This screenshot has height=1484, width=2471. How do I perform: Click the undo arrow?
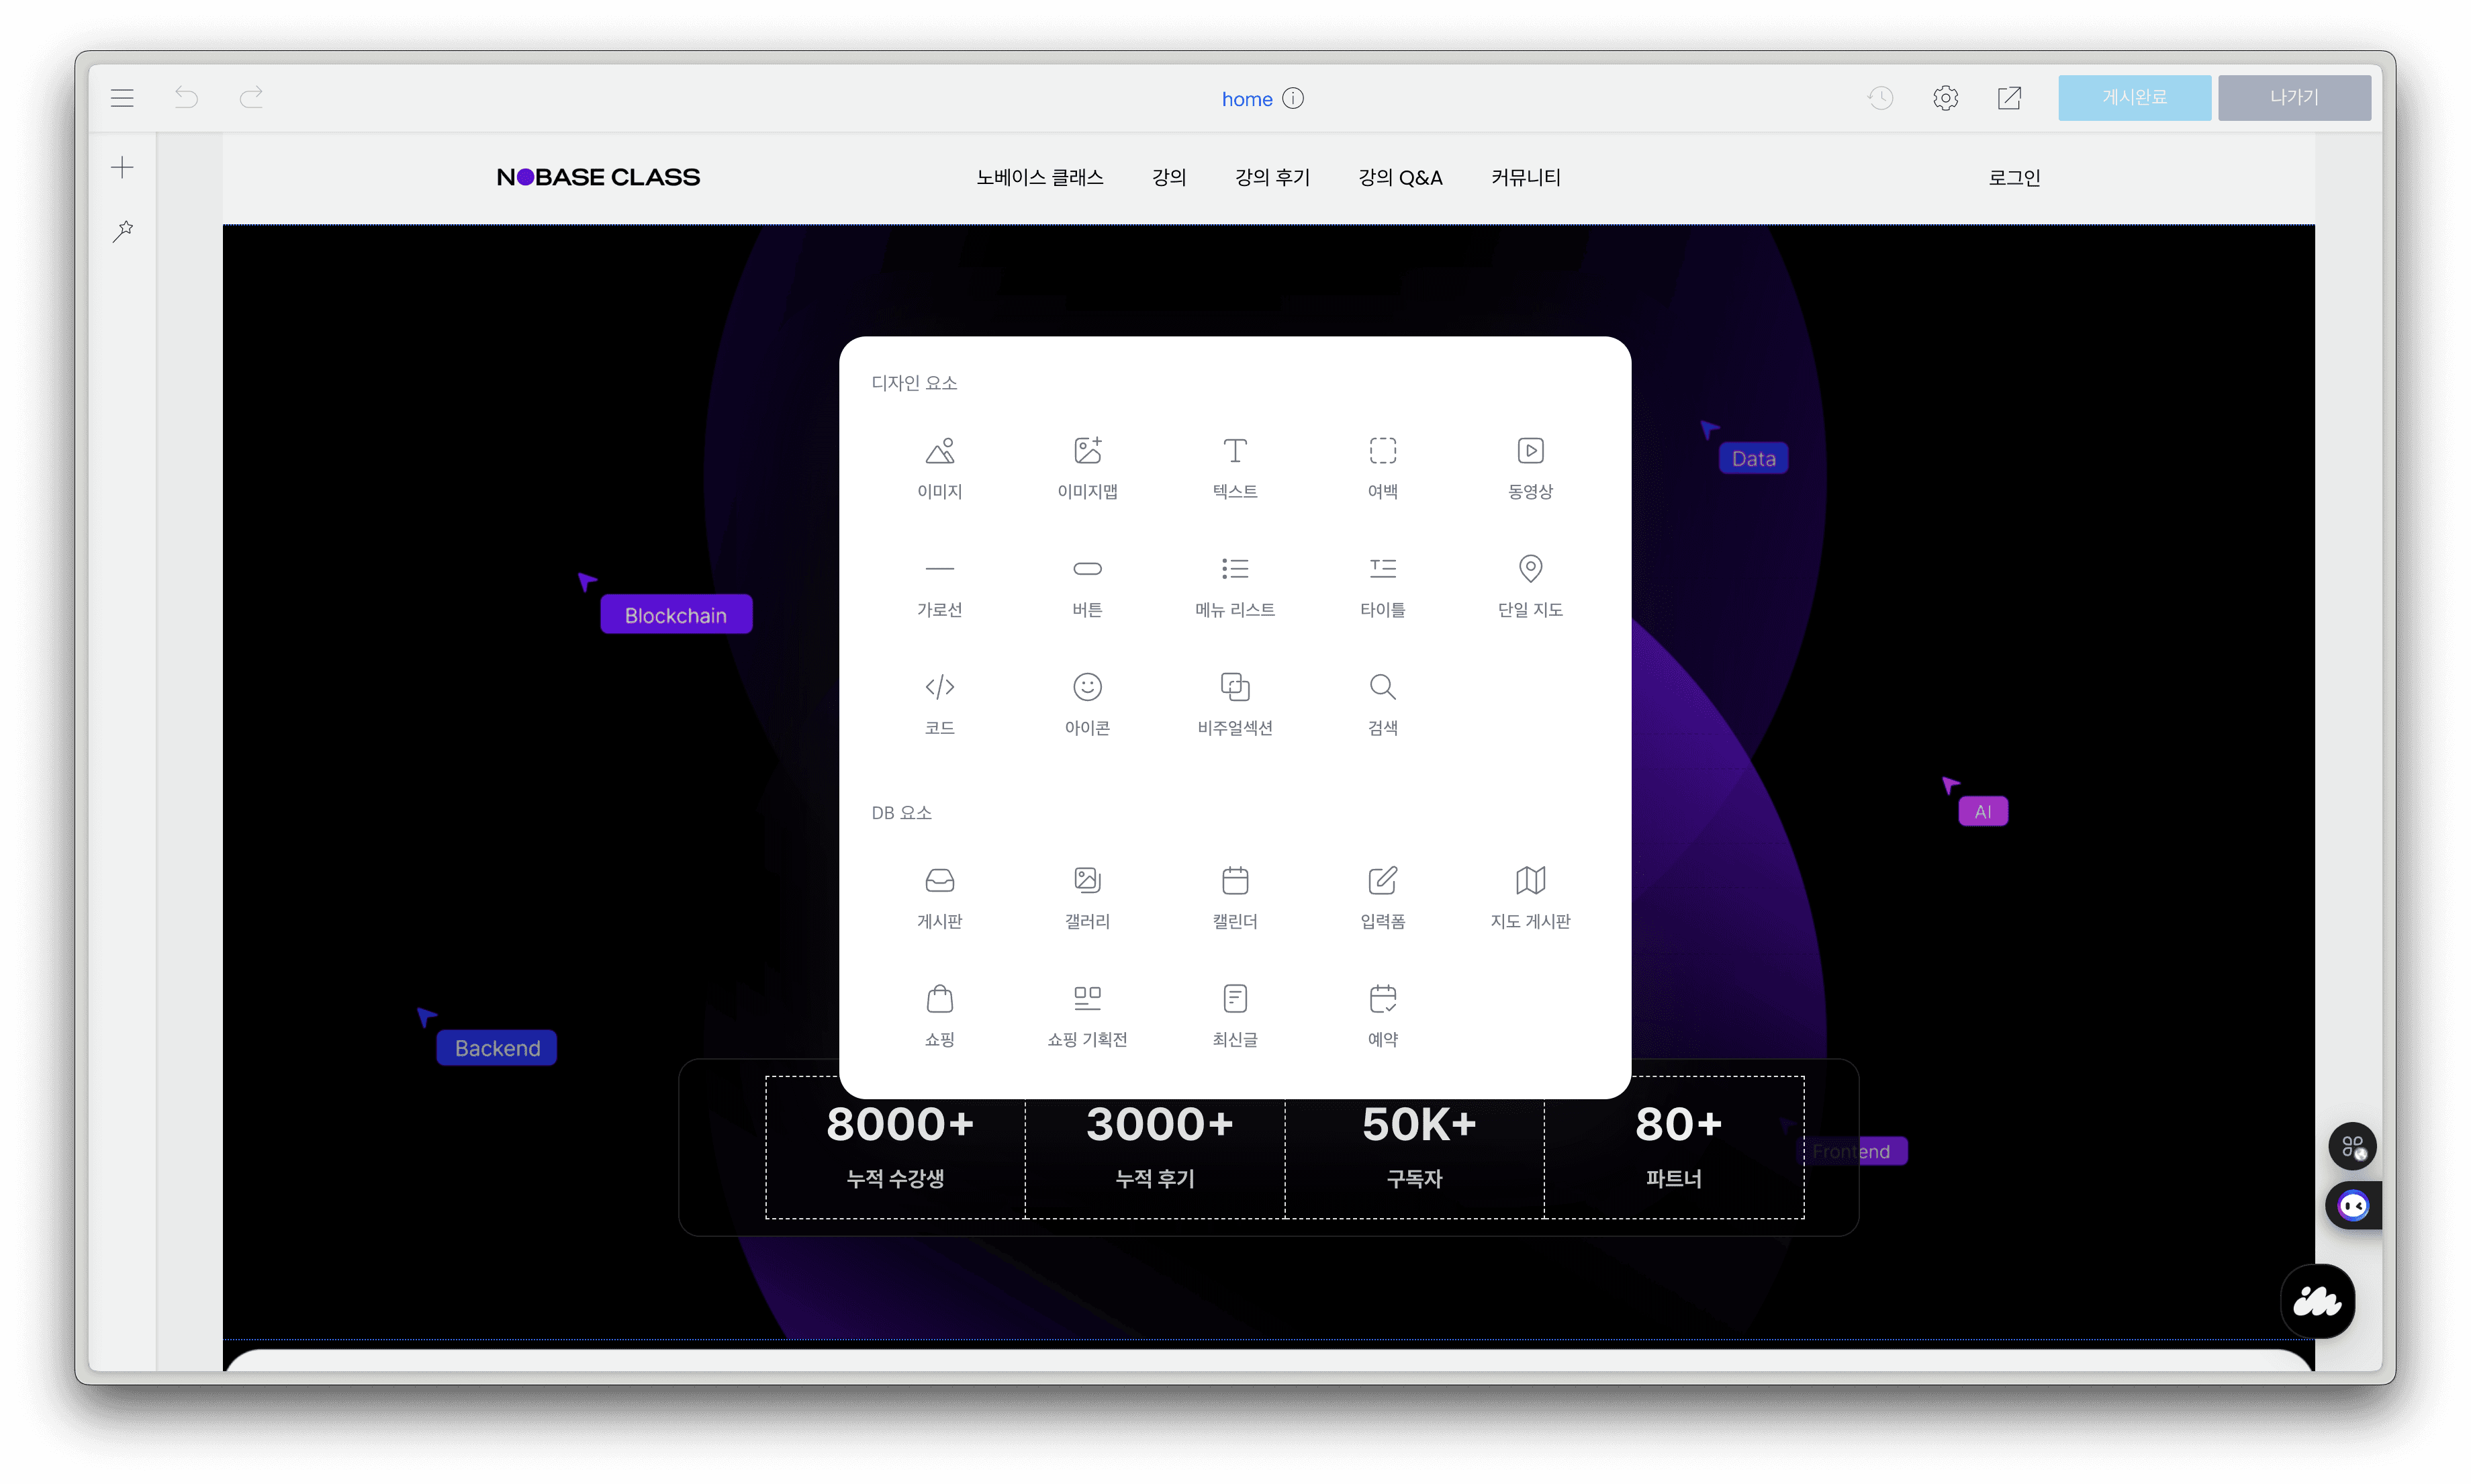point(186,97)
